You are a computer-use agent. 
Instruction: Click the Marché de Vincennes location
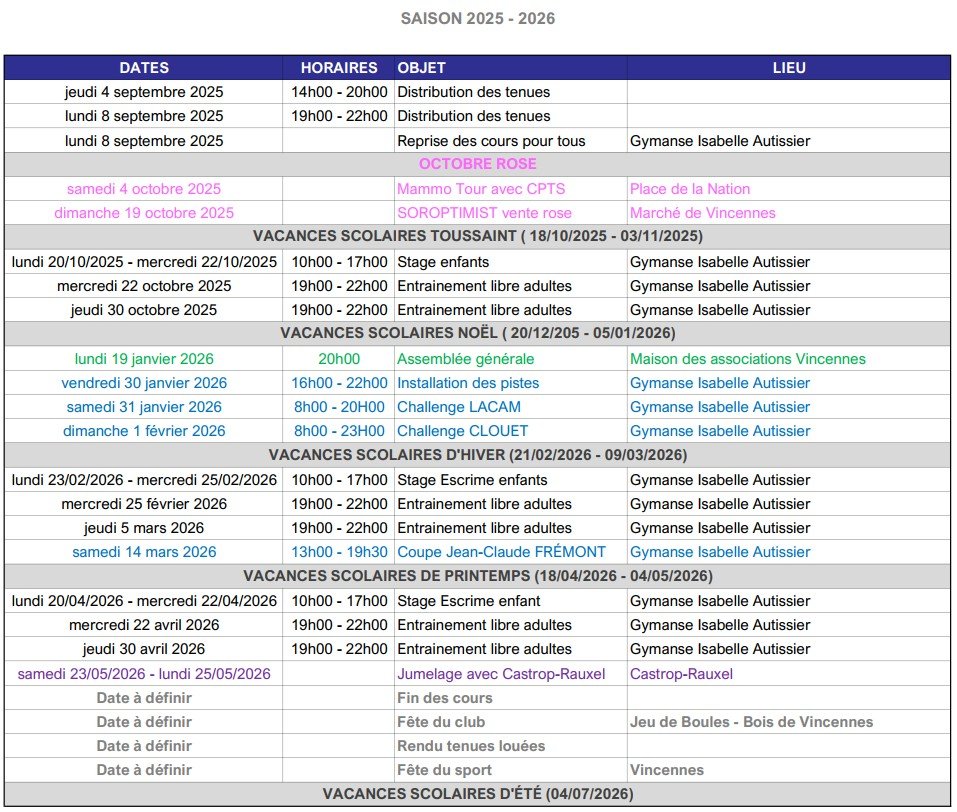702,213
